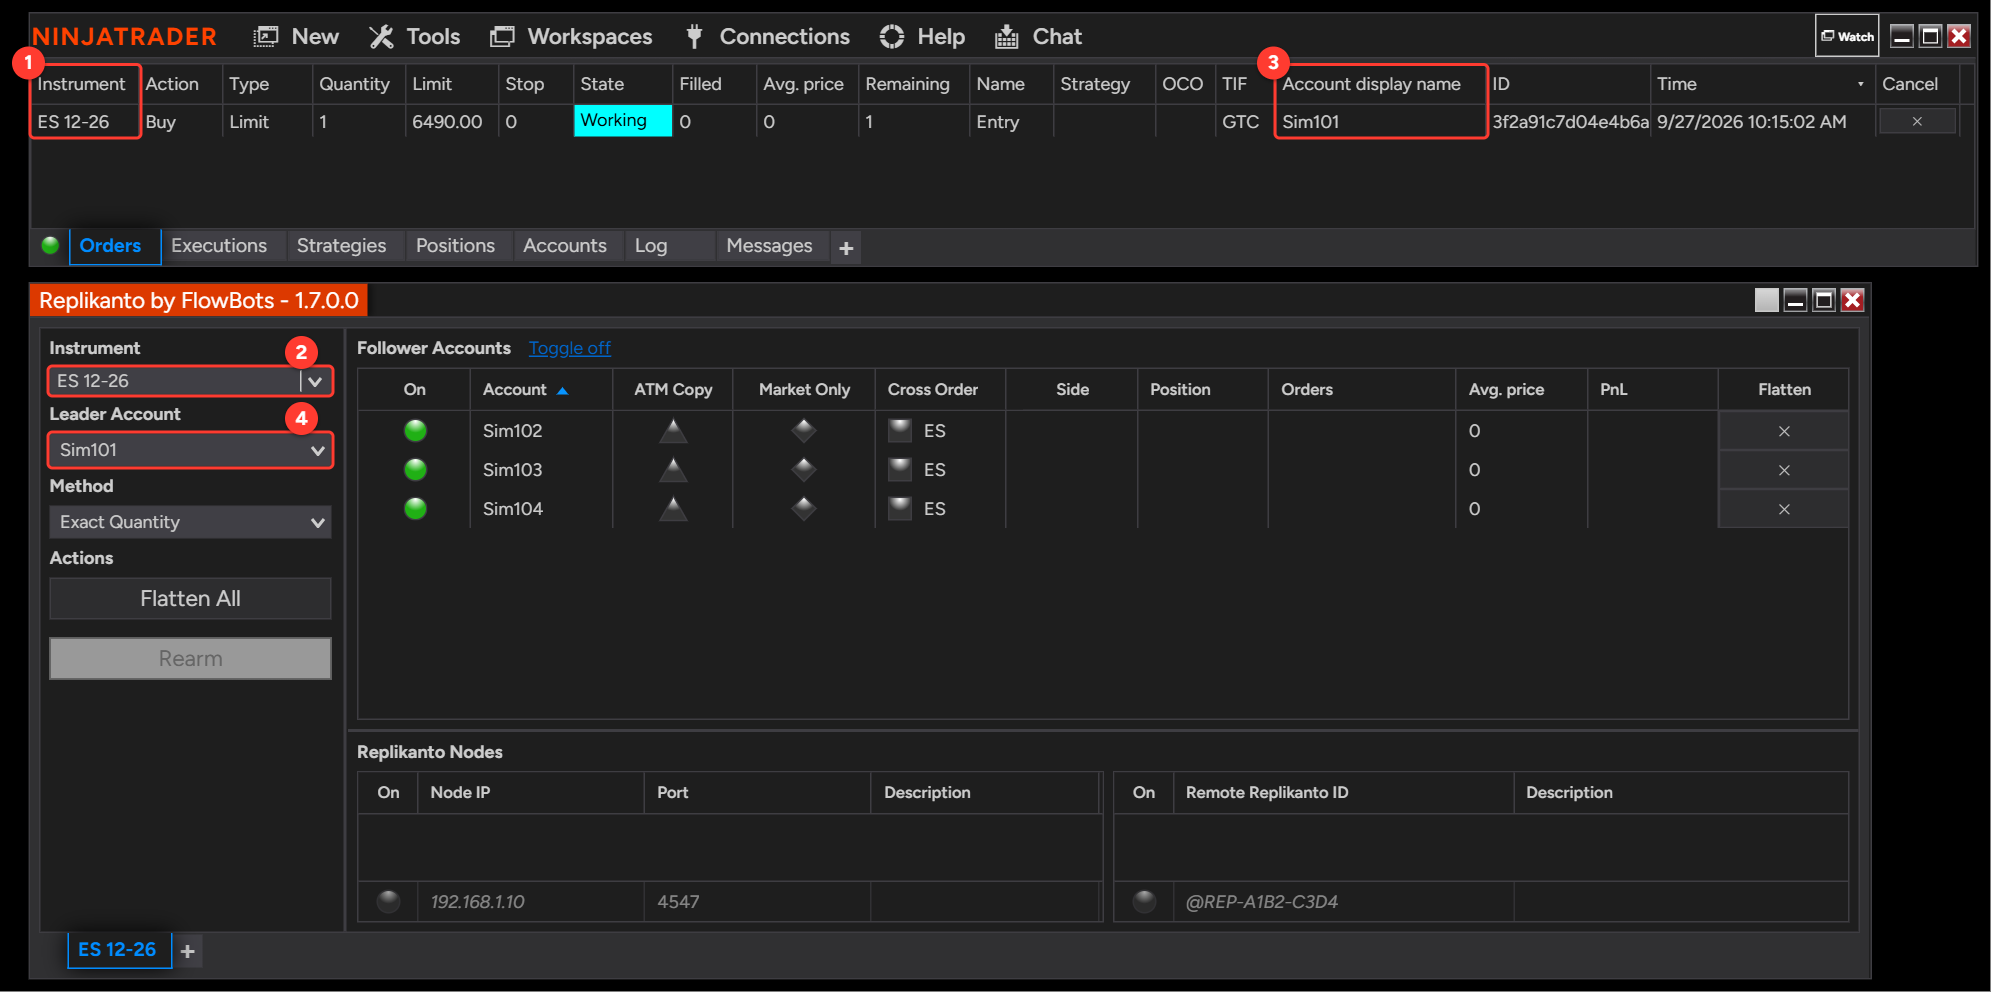Click the Sim101 account cell in Orders grid

pos(1381,122)
